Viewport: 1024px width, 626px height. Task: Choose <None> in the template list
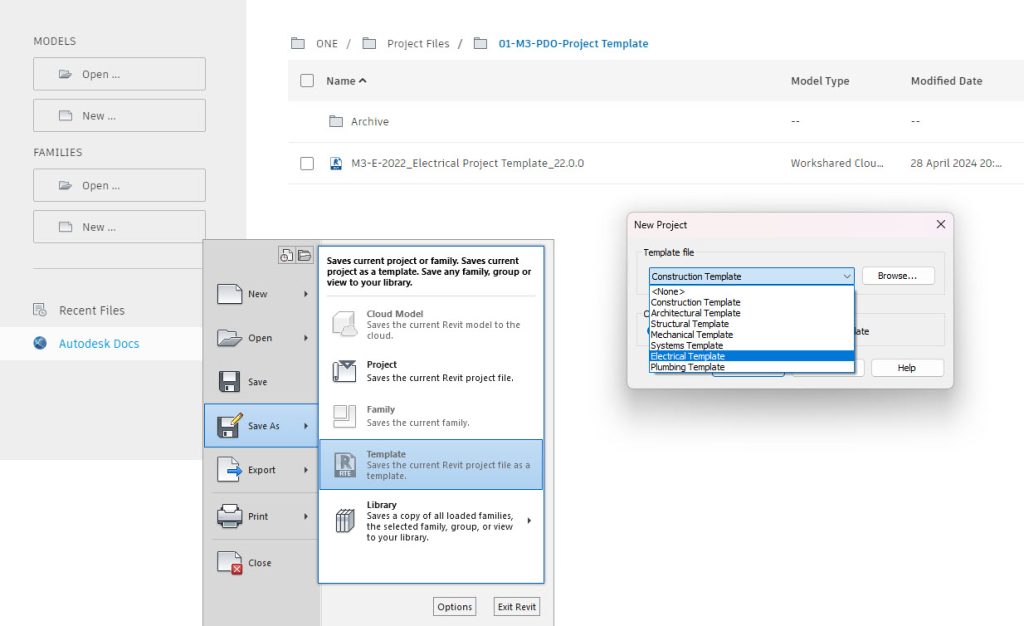(752, 291)
